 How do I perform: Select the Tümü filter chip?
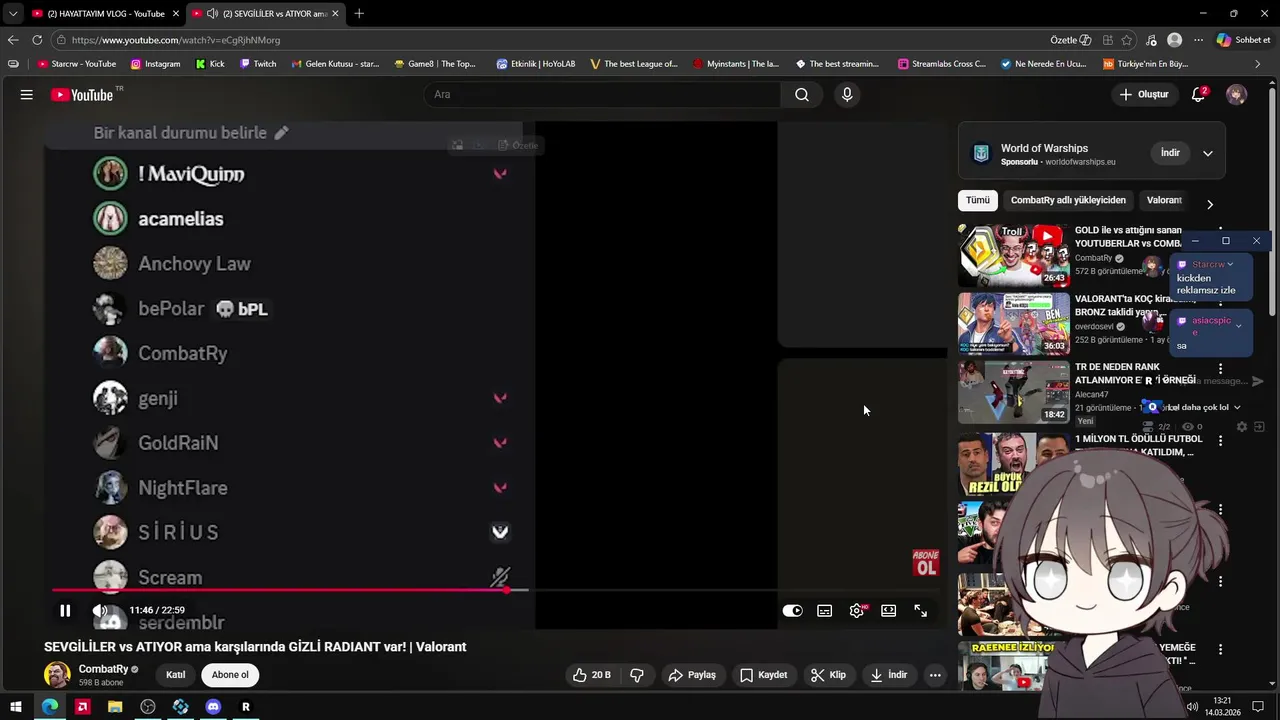(x=978, y=200)
